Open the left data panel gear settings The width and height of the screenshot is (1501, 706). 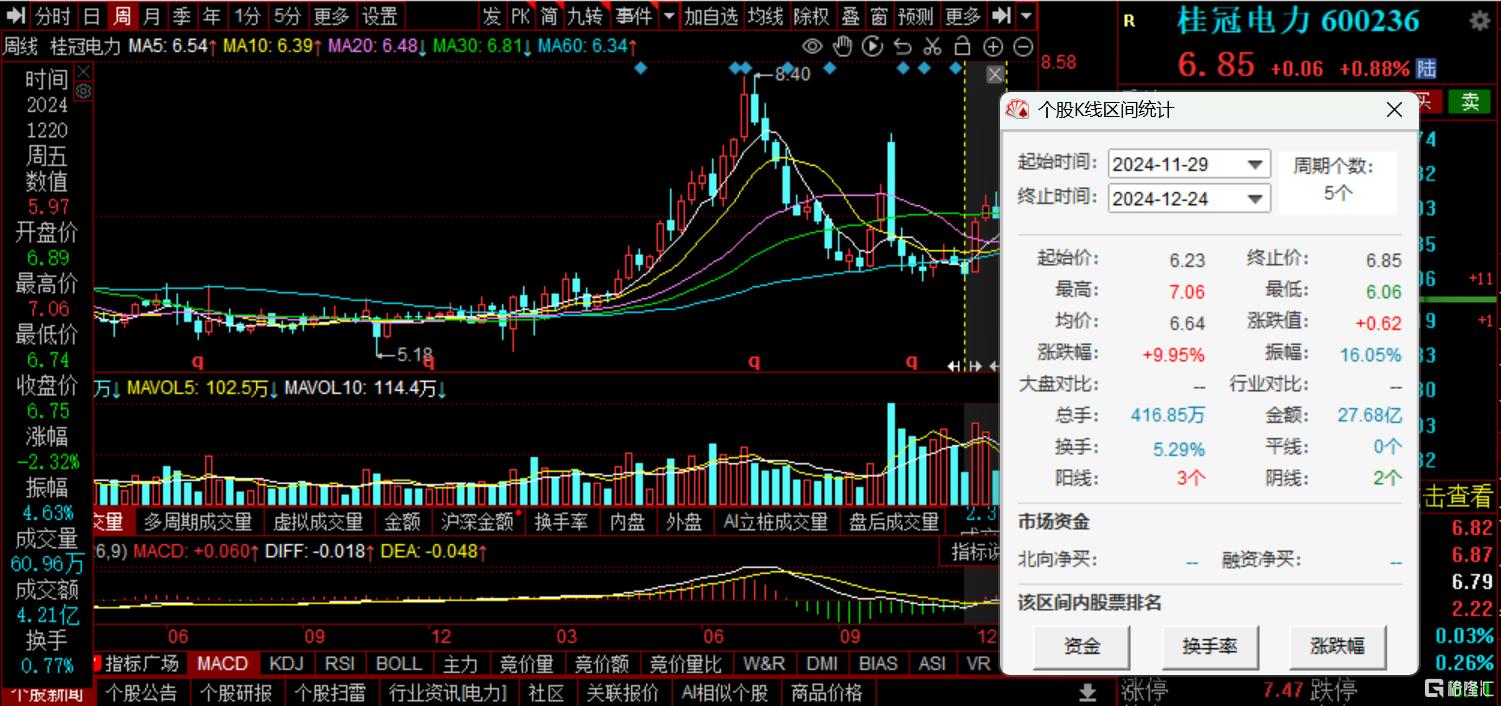(83, 91)
